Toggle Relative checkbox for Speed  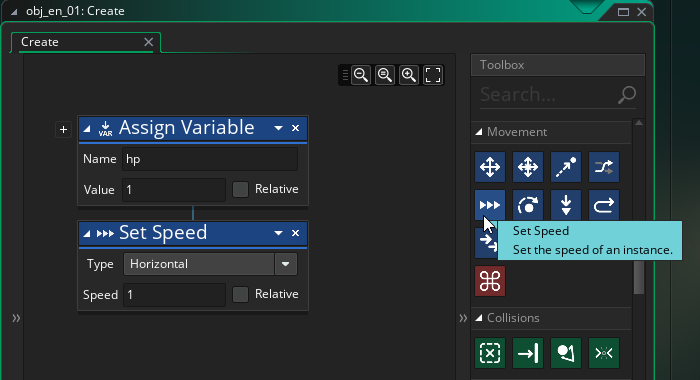[240, 294]
